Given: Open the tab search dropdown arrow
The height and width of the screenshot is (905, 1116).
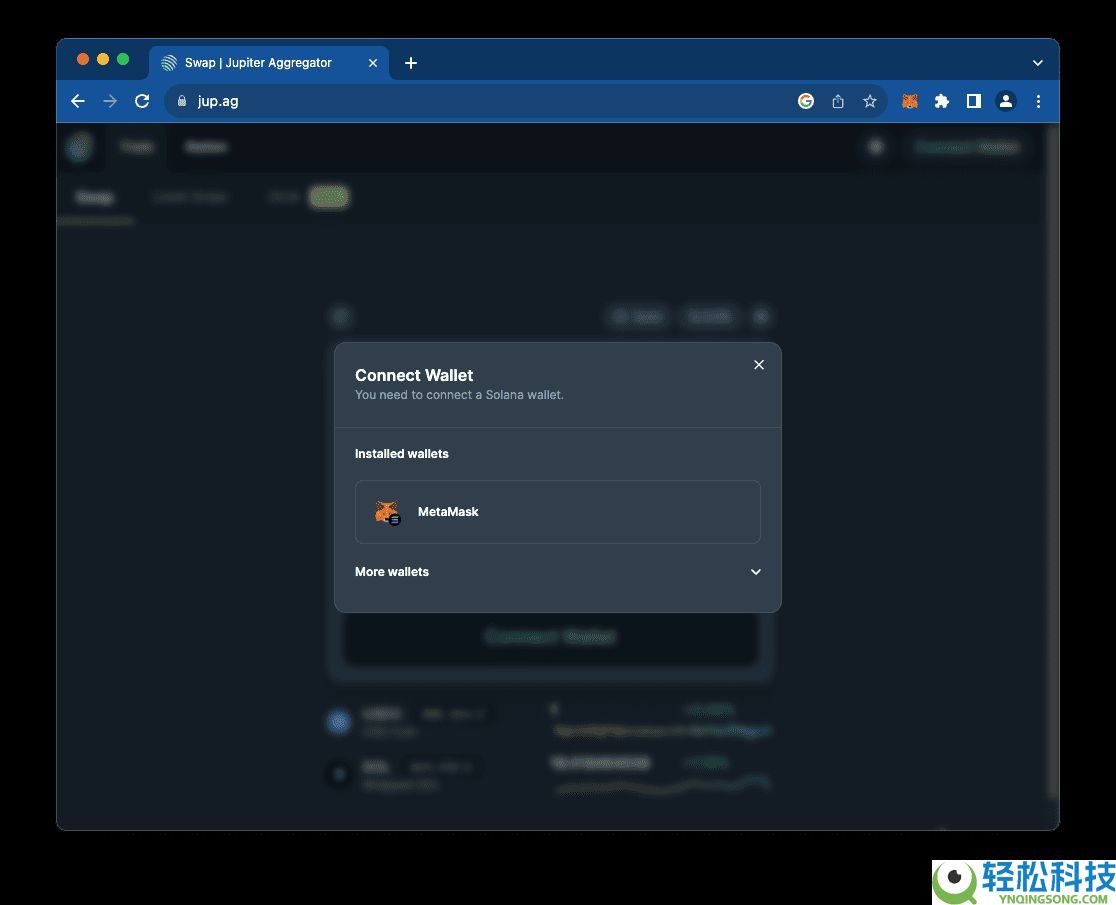Looking at the screenshot, I should point(1038,63).
